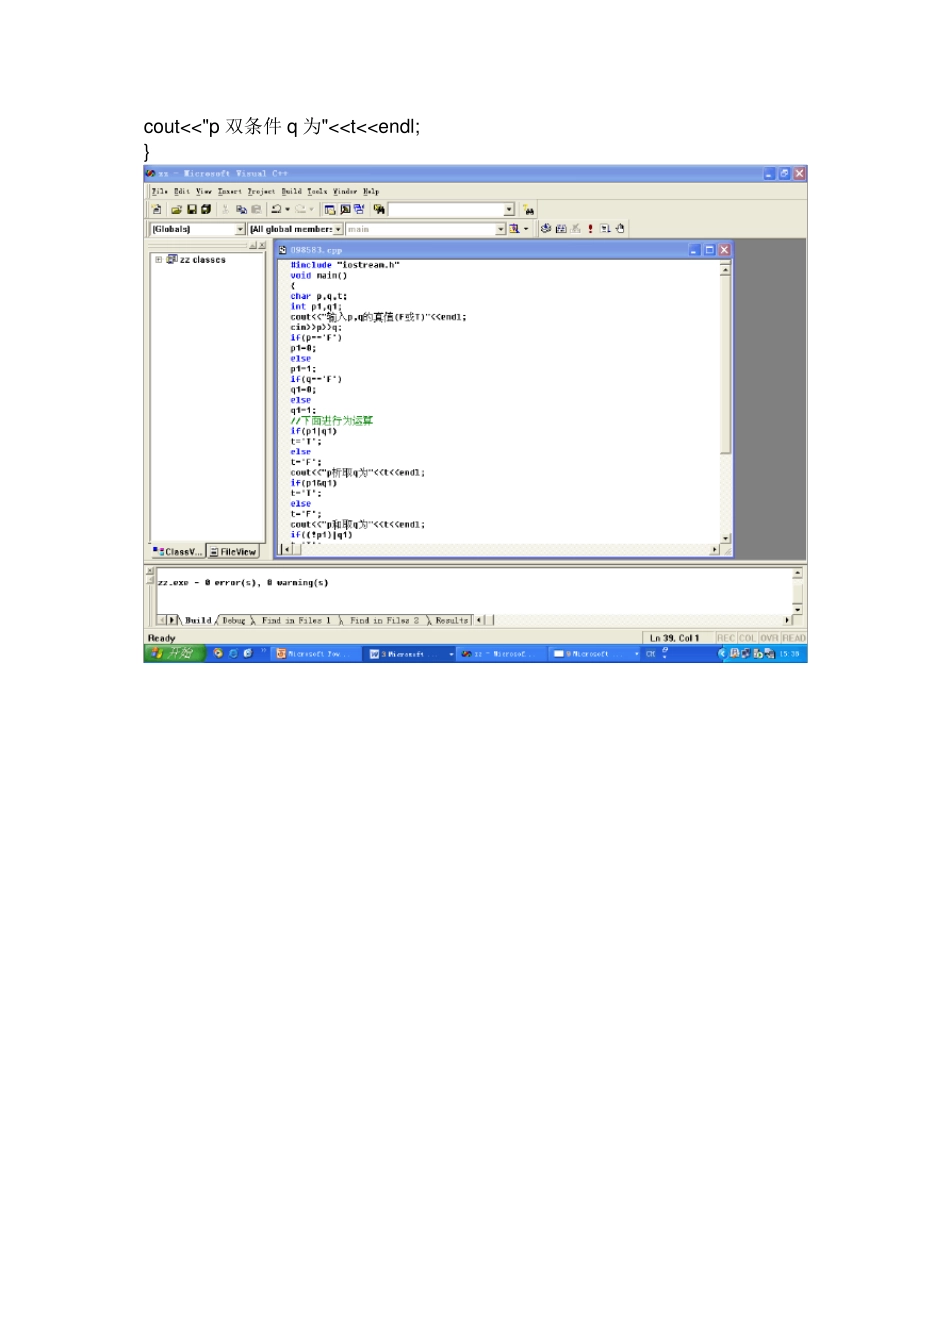Open the Help menu
Image resolution: width=950 pixels, height=1344 pixels.
click(x=371, y=191)
